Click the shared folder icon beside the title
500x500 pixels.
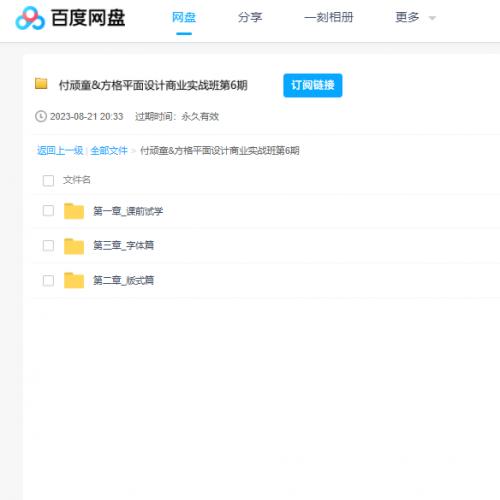[x=41, y=84]
